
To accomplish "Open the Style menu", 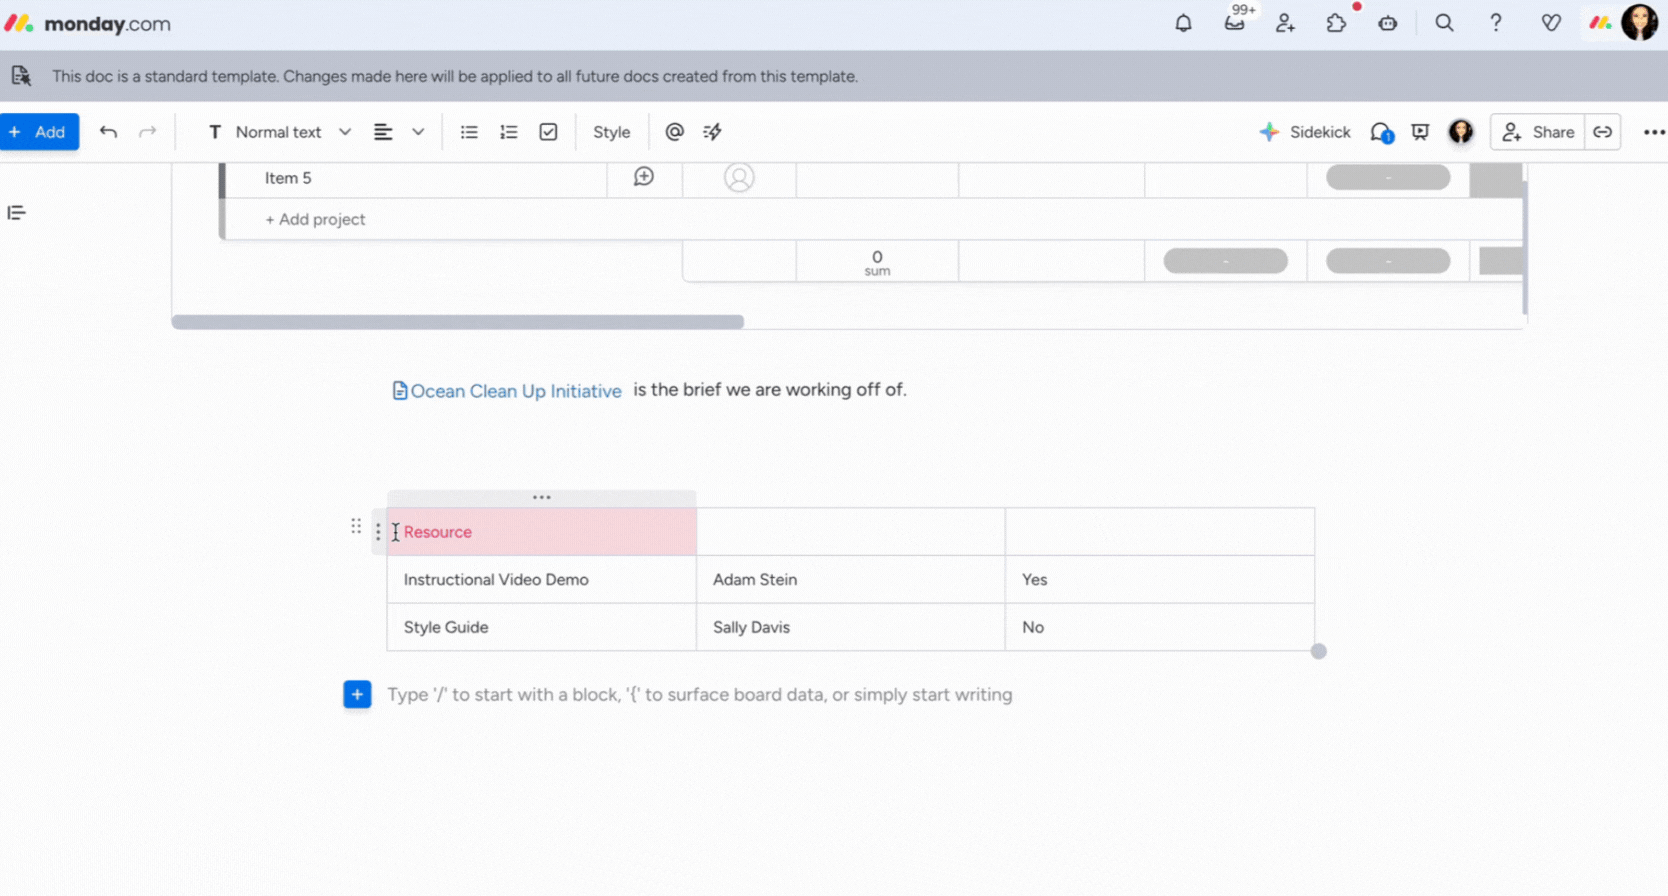I will pyautogui.click(x=611, y=132).
